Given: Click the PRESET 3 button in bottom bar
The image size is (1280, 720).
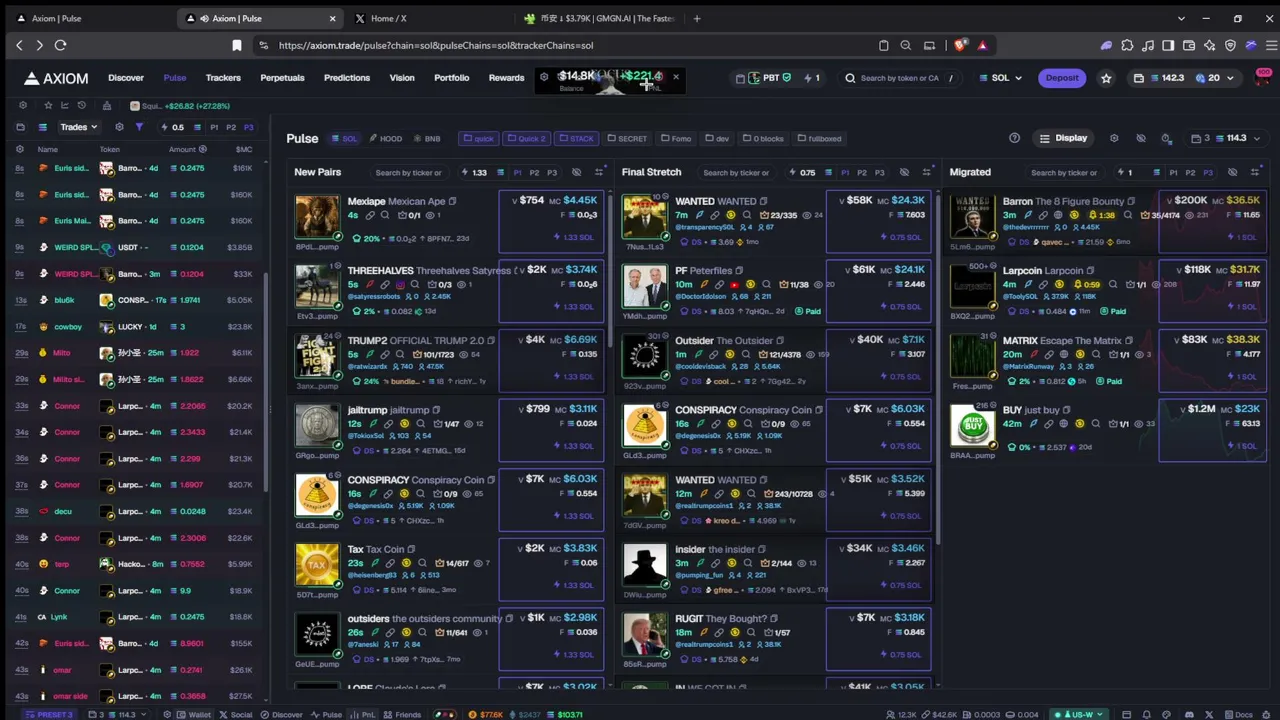Looking at the screenshot, I should point(49,714).
